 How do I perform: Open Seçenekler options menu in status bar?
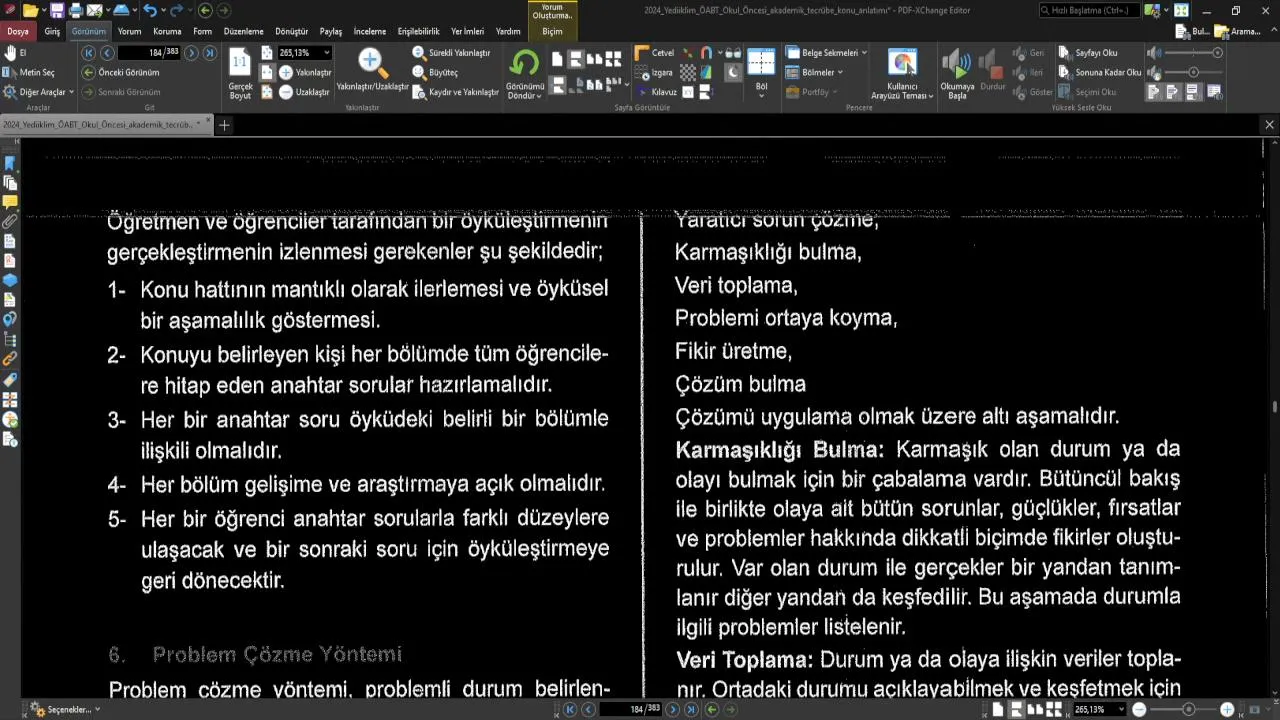click(x=66, y=710)
